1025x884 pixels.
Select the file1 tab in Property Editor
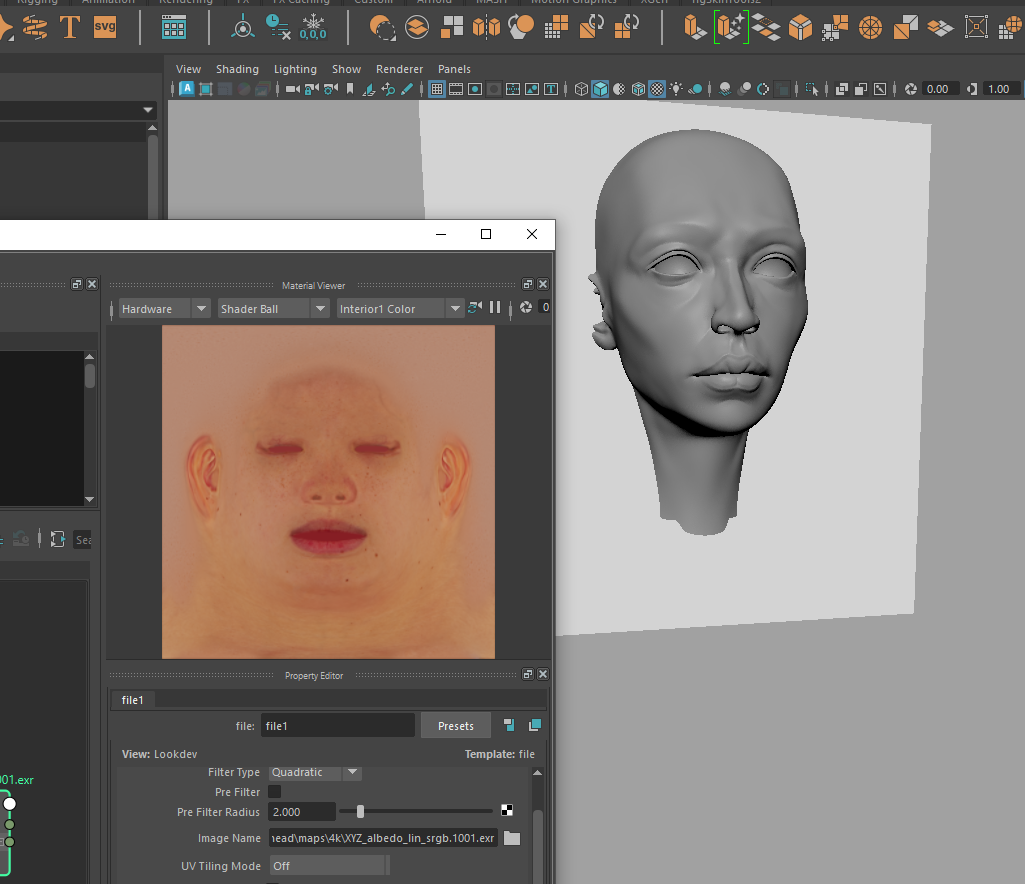132,700
